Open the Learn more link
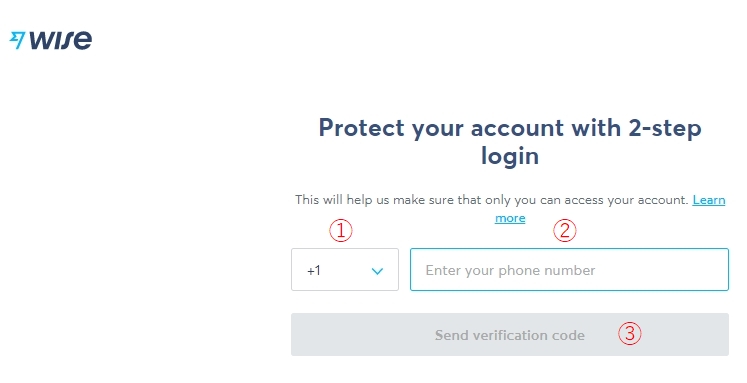The image size is (747, 383). (x=709, y=200)
